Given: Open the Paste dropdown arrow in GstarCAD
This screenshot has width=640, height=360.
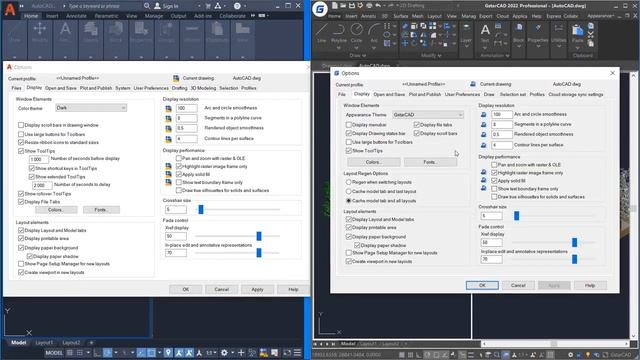Looking at the screenshot, I should click(578, 47).
